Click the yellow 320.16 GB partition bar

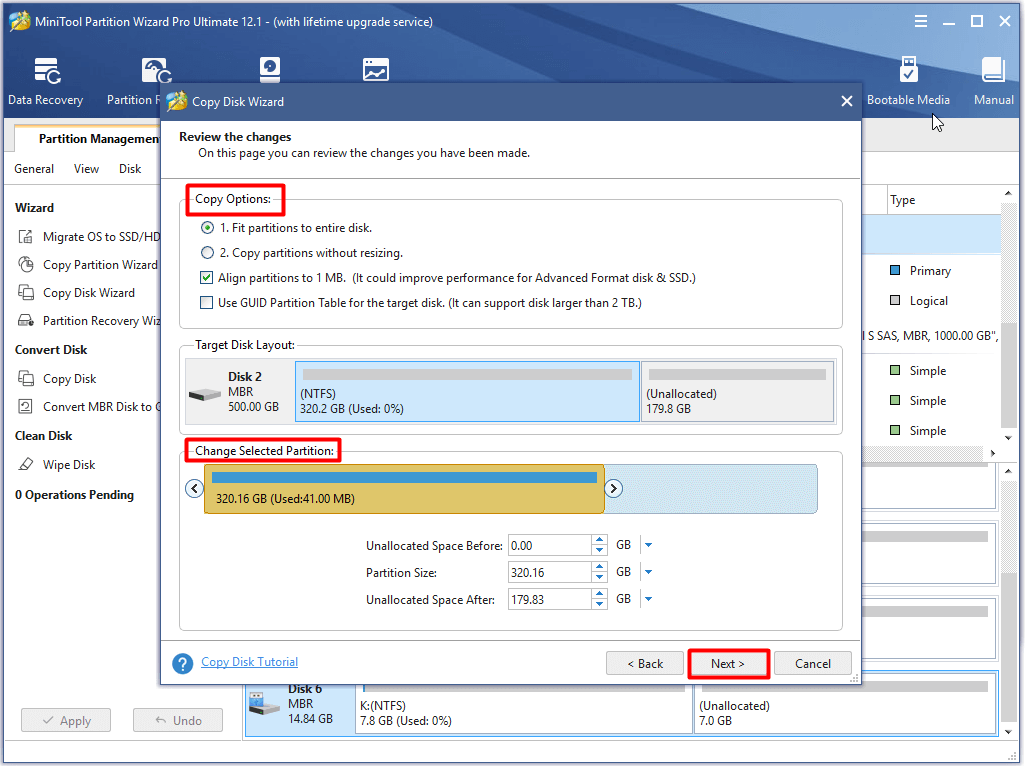click(404, 489)
